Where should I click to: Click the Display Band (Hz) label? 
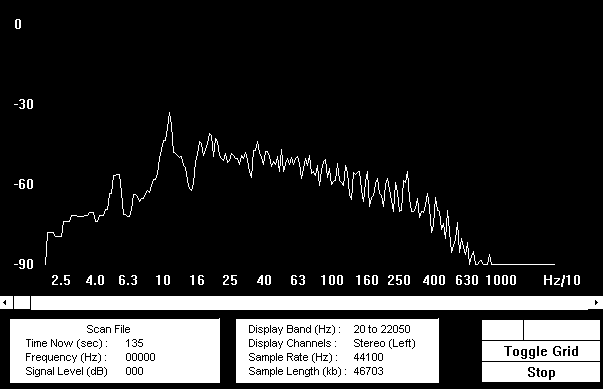(x=294, y=329)
